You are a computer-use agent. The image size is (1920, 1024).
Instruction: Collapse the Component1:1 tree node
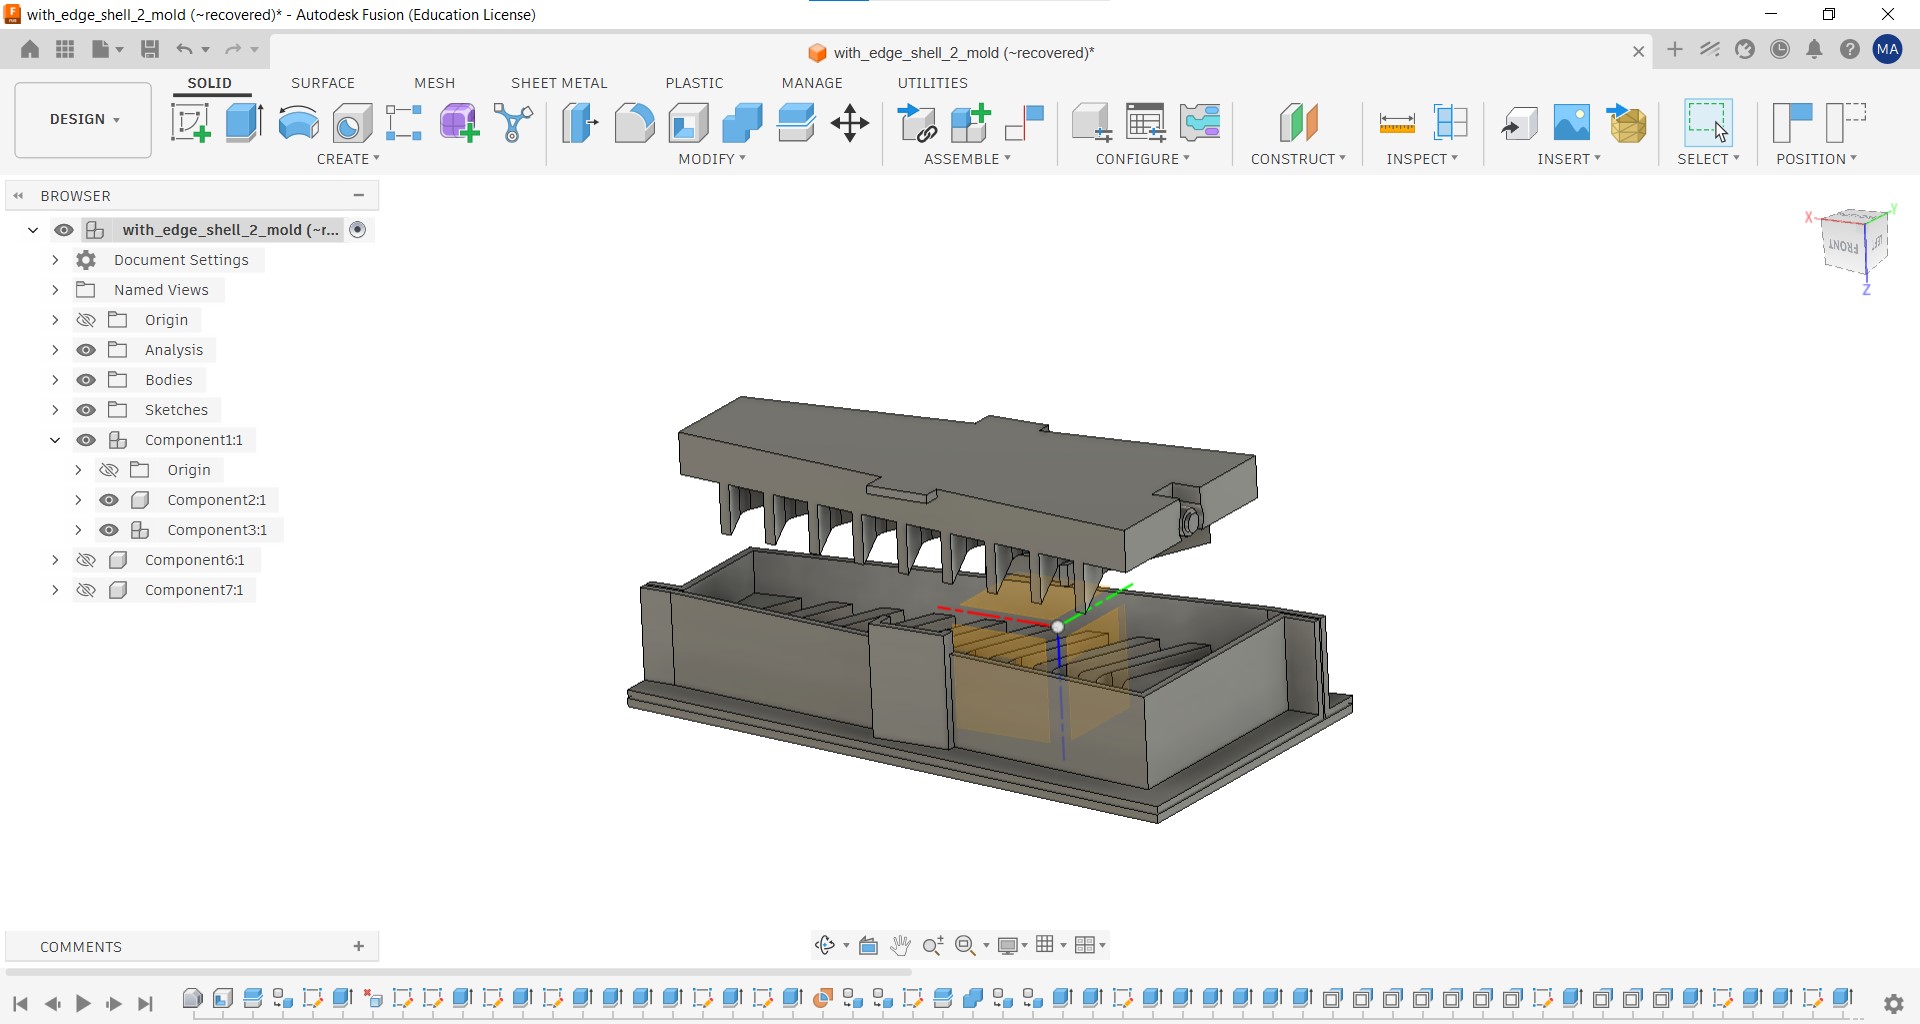(x=55, y=440)
